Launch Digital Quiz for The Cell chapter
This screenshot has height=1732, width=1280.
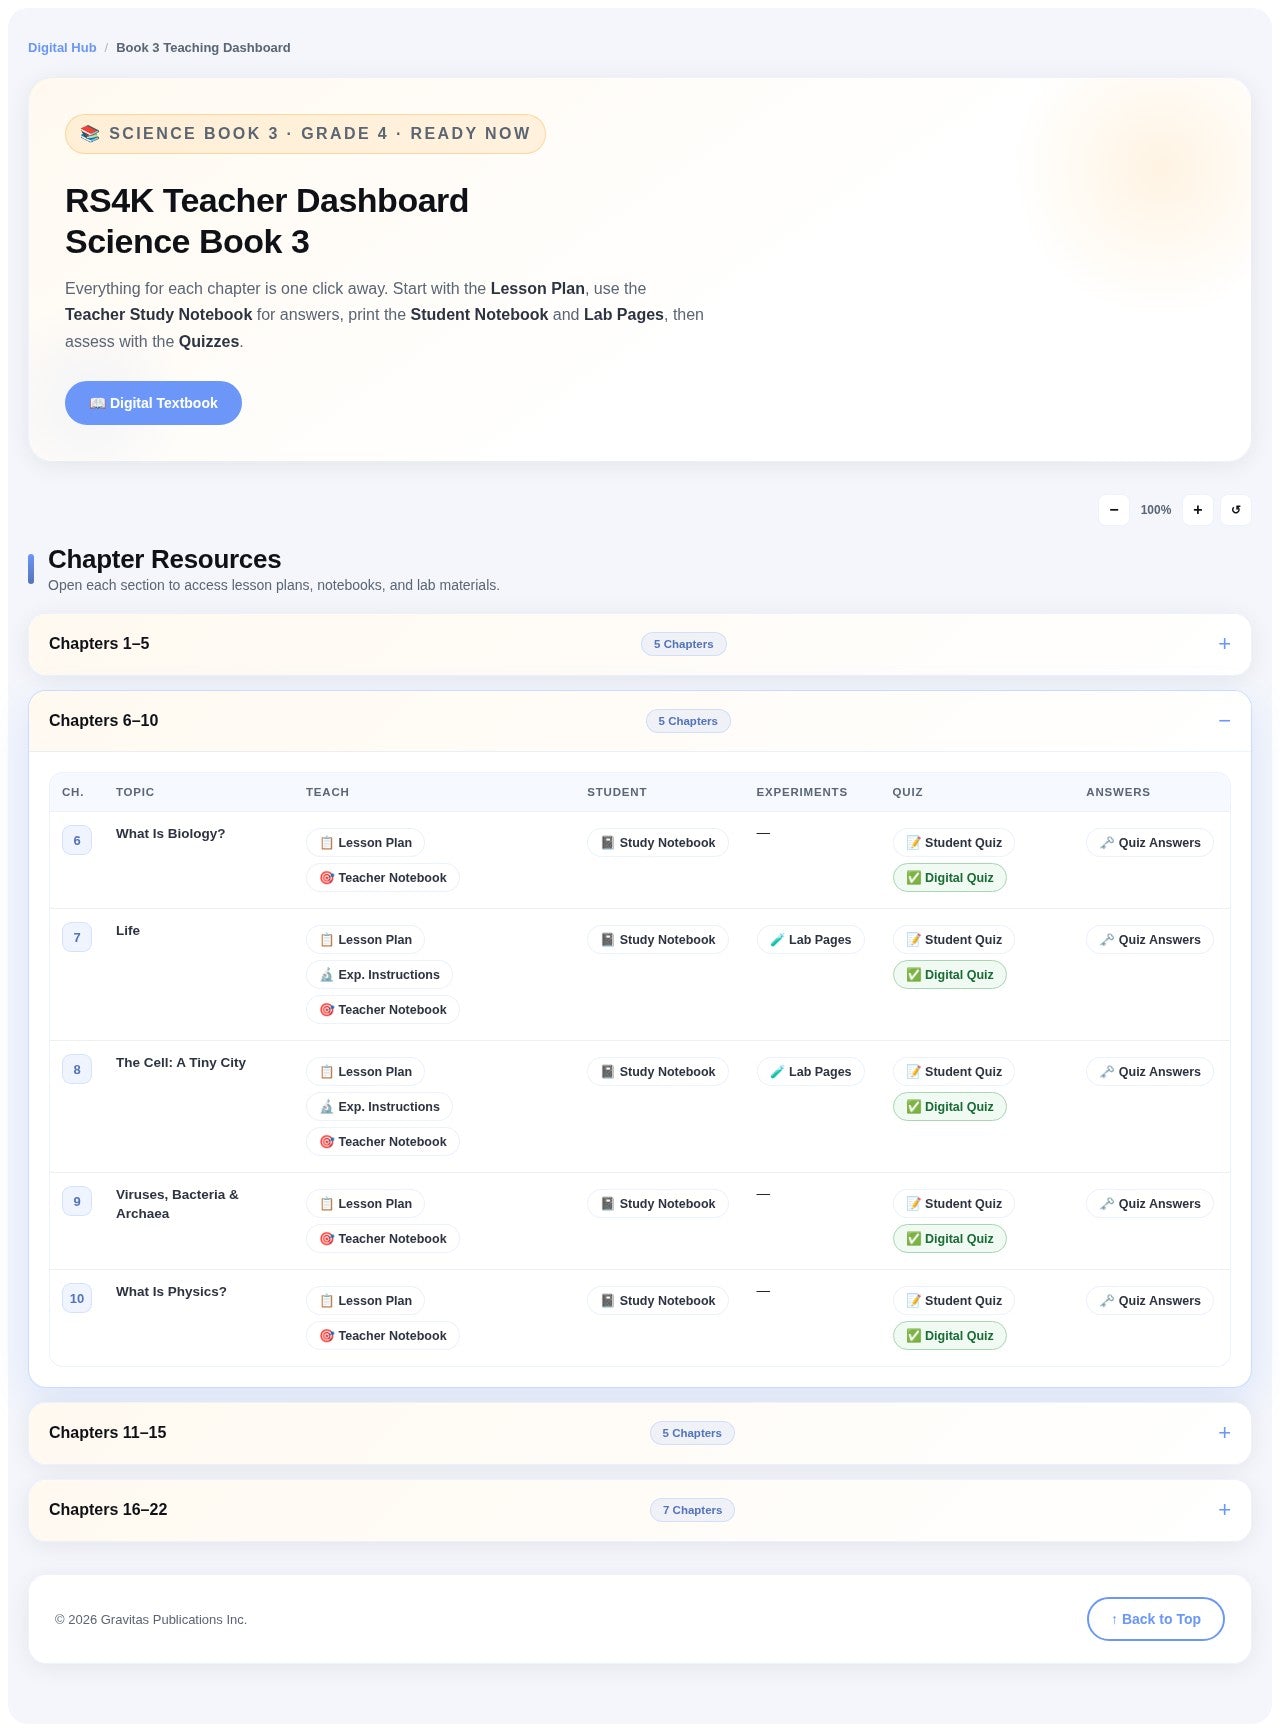[x=950, y=1107]
